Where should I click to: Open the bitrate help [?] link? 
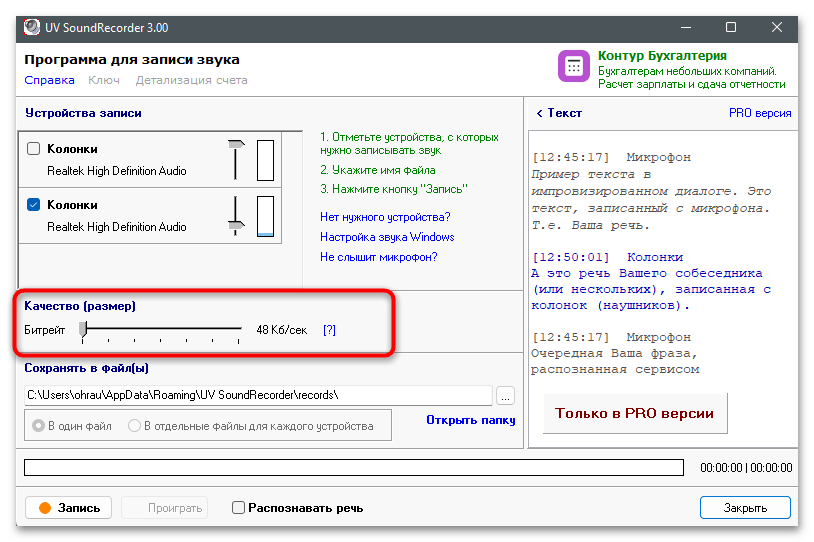pos(329,329)
